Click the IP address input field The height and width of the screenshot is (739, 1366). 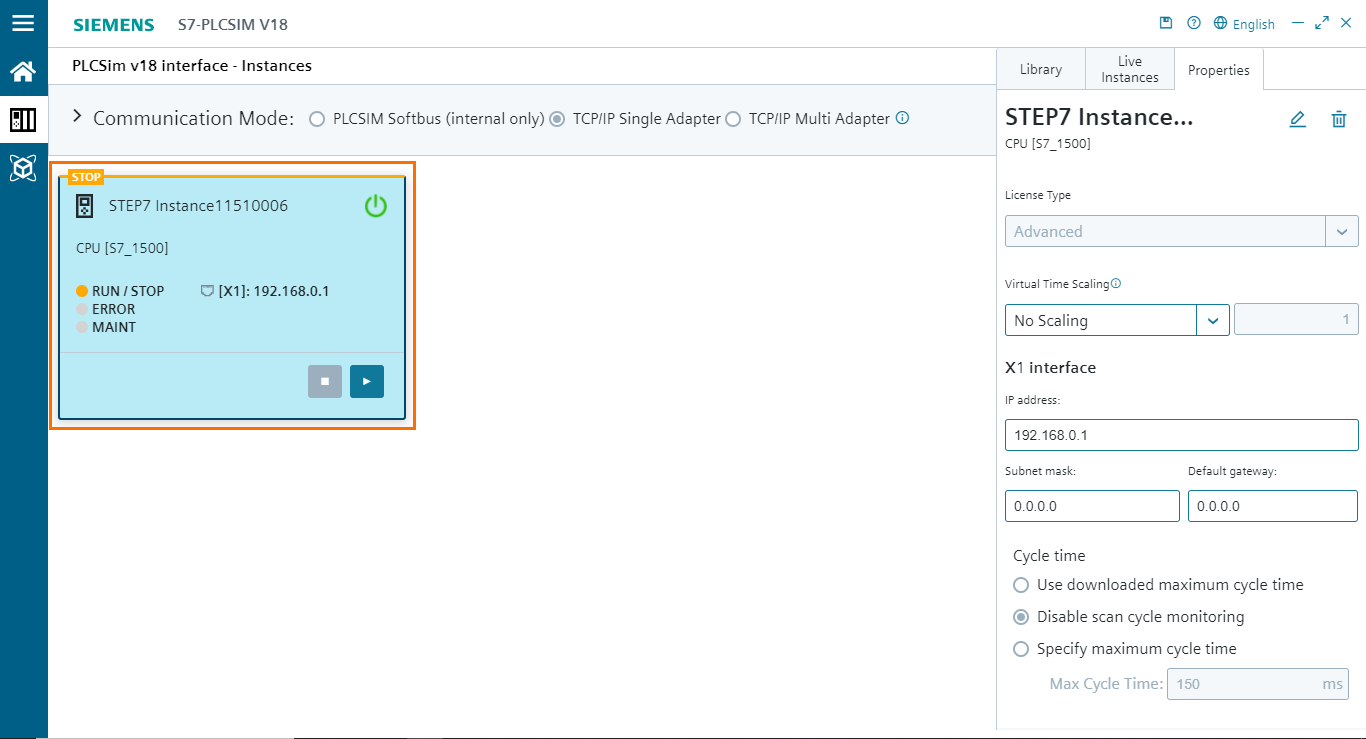point(1181,435)
